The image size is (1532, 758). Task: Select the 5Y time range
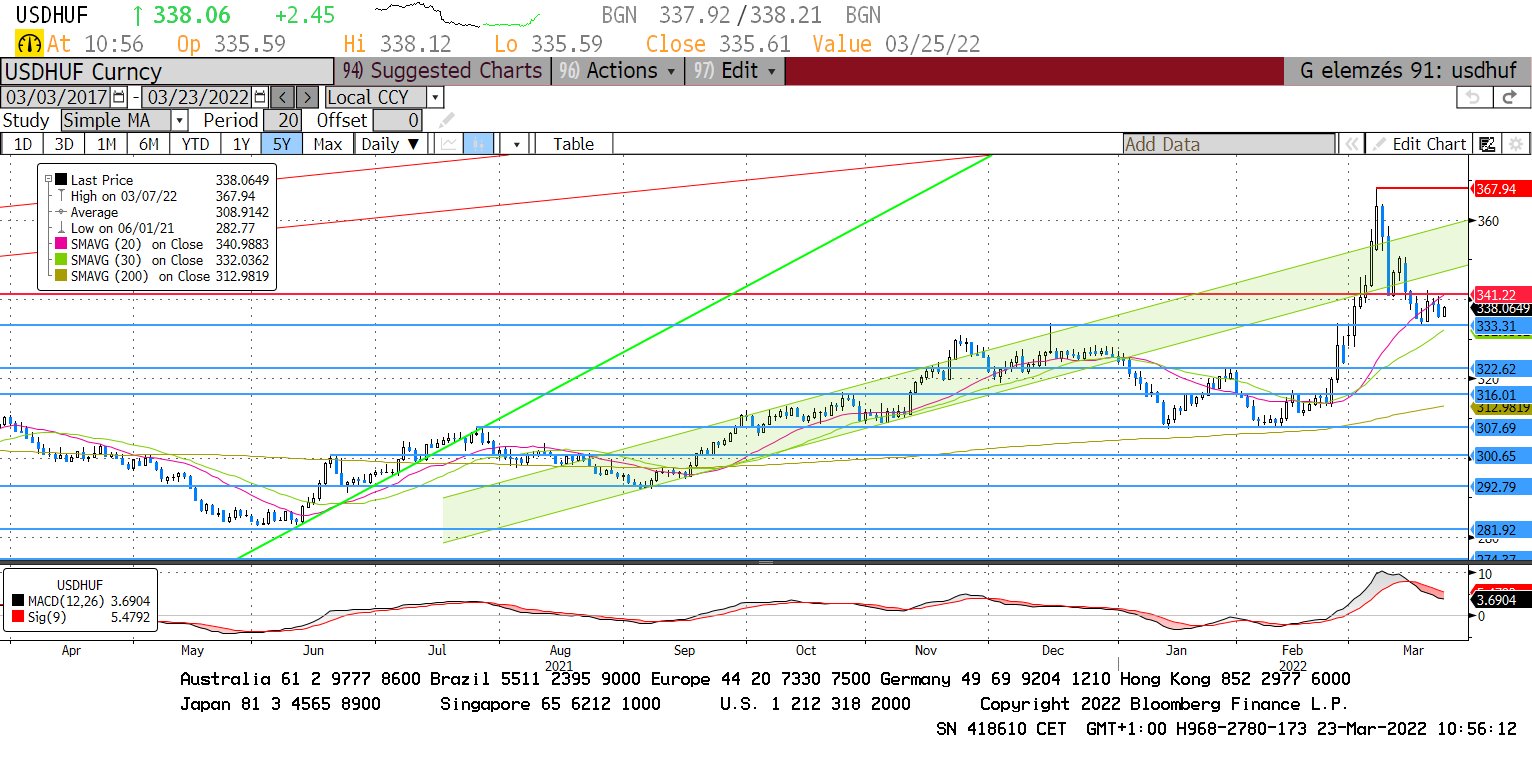282,144
